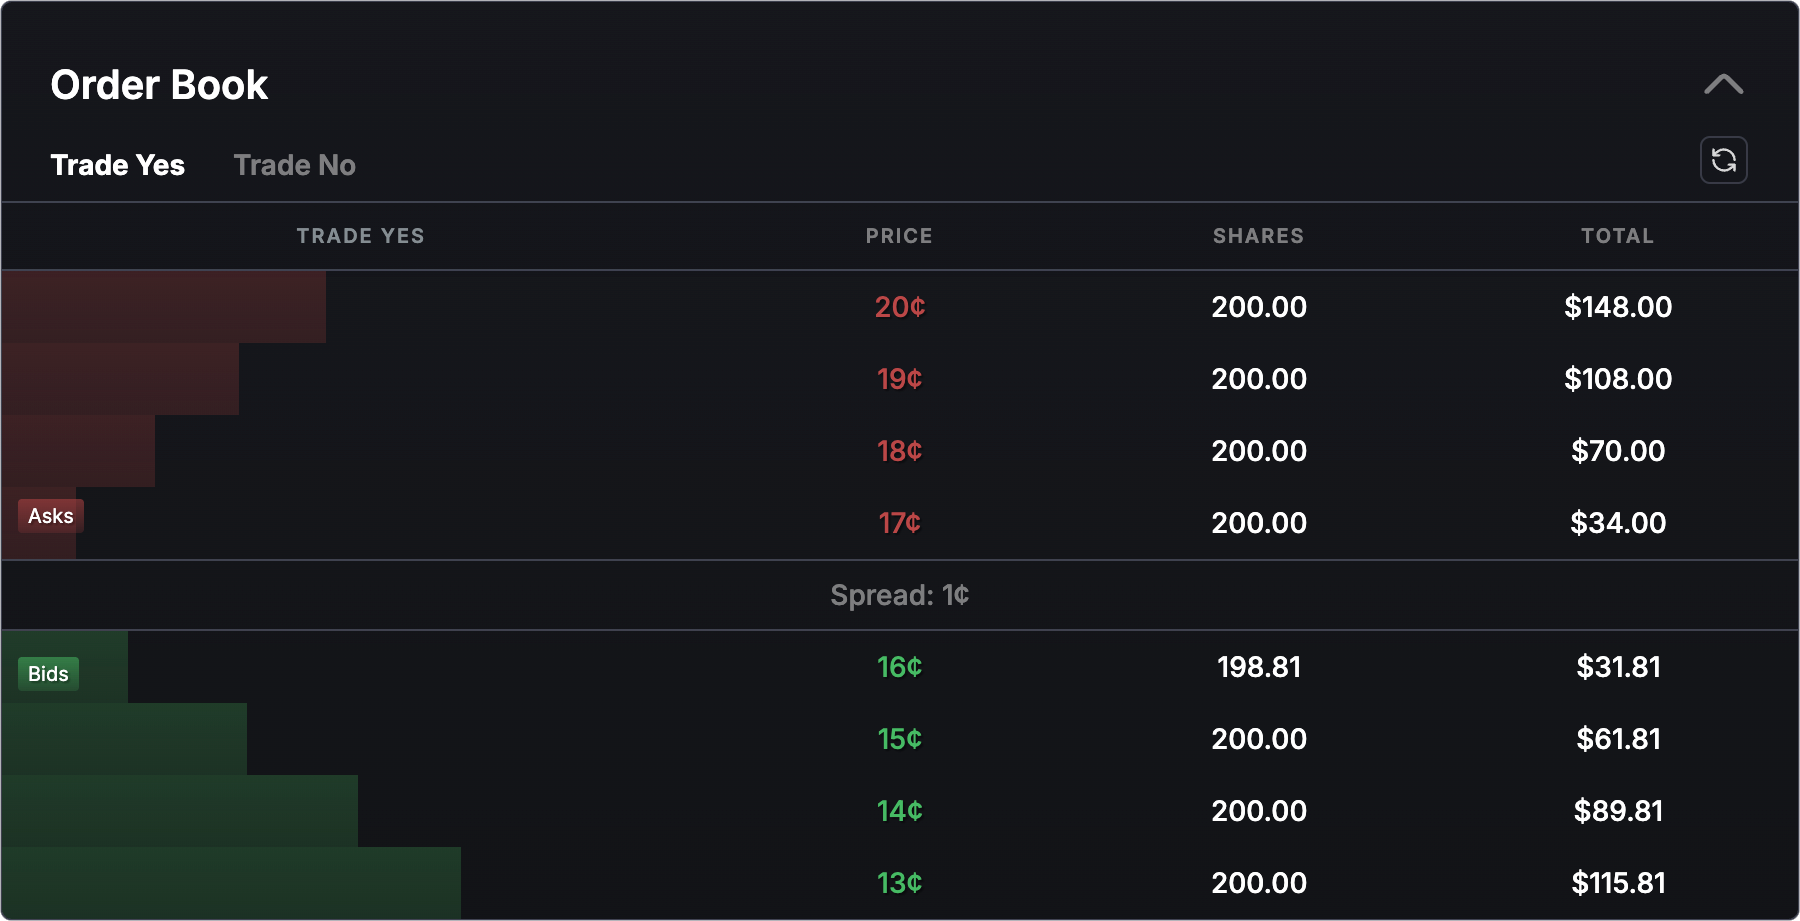The image size is (1800, 921).
Task: Click the Spread: 1¢ row
Action: click(898, 594)
